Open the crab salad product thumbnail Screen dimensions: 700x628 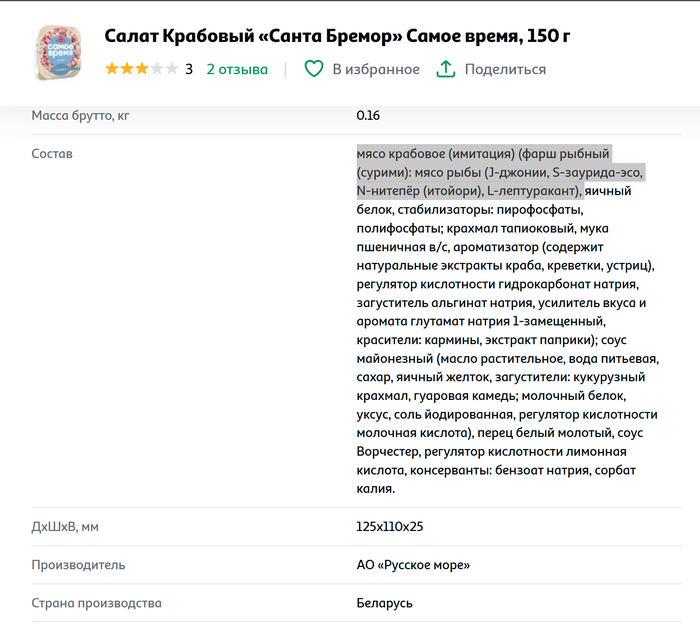pyautogui.click(x=55, y=54)
